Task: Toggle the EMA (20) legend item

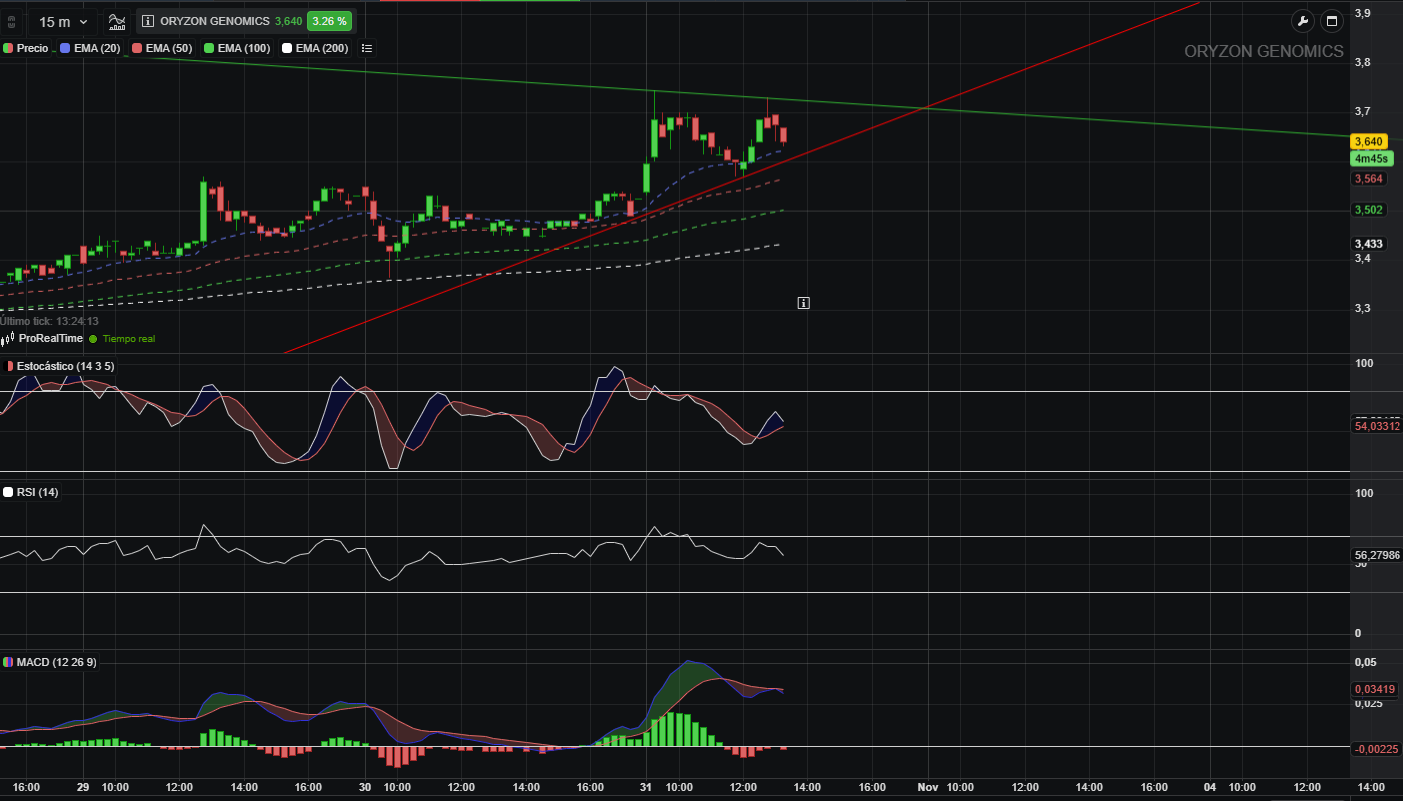Action: click(91, 48)
